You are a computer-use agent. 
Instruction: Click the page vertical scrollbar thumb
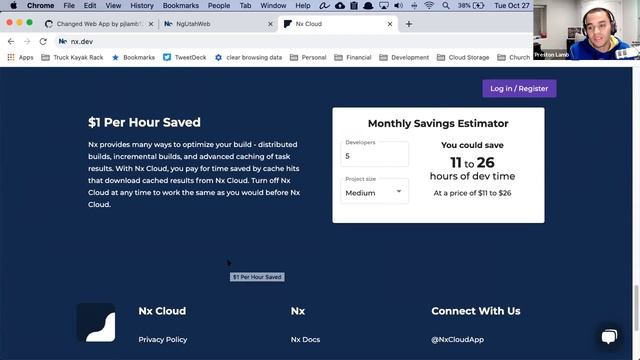pos(636,308)
